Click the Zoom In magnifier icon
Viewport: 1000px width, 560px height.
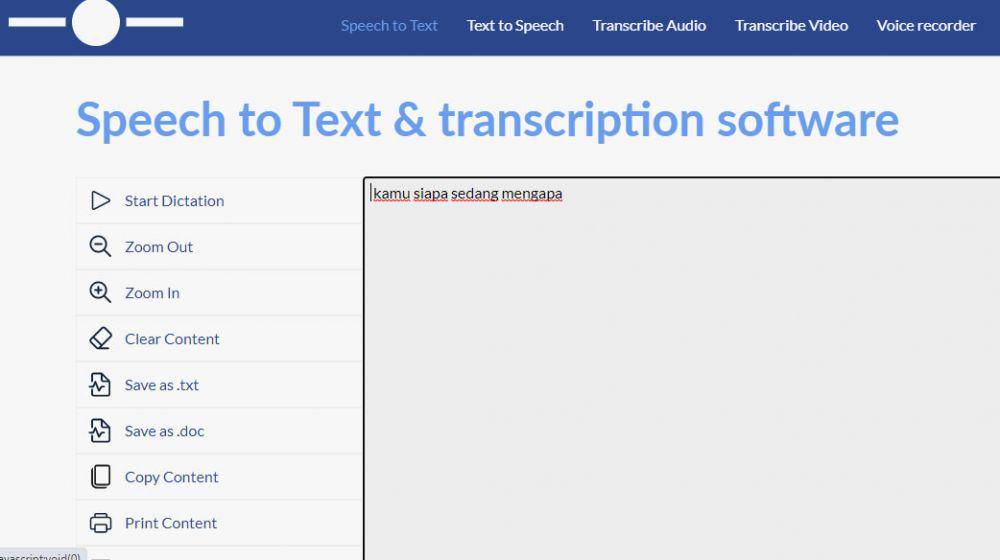[x=100, y=293]
